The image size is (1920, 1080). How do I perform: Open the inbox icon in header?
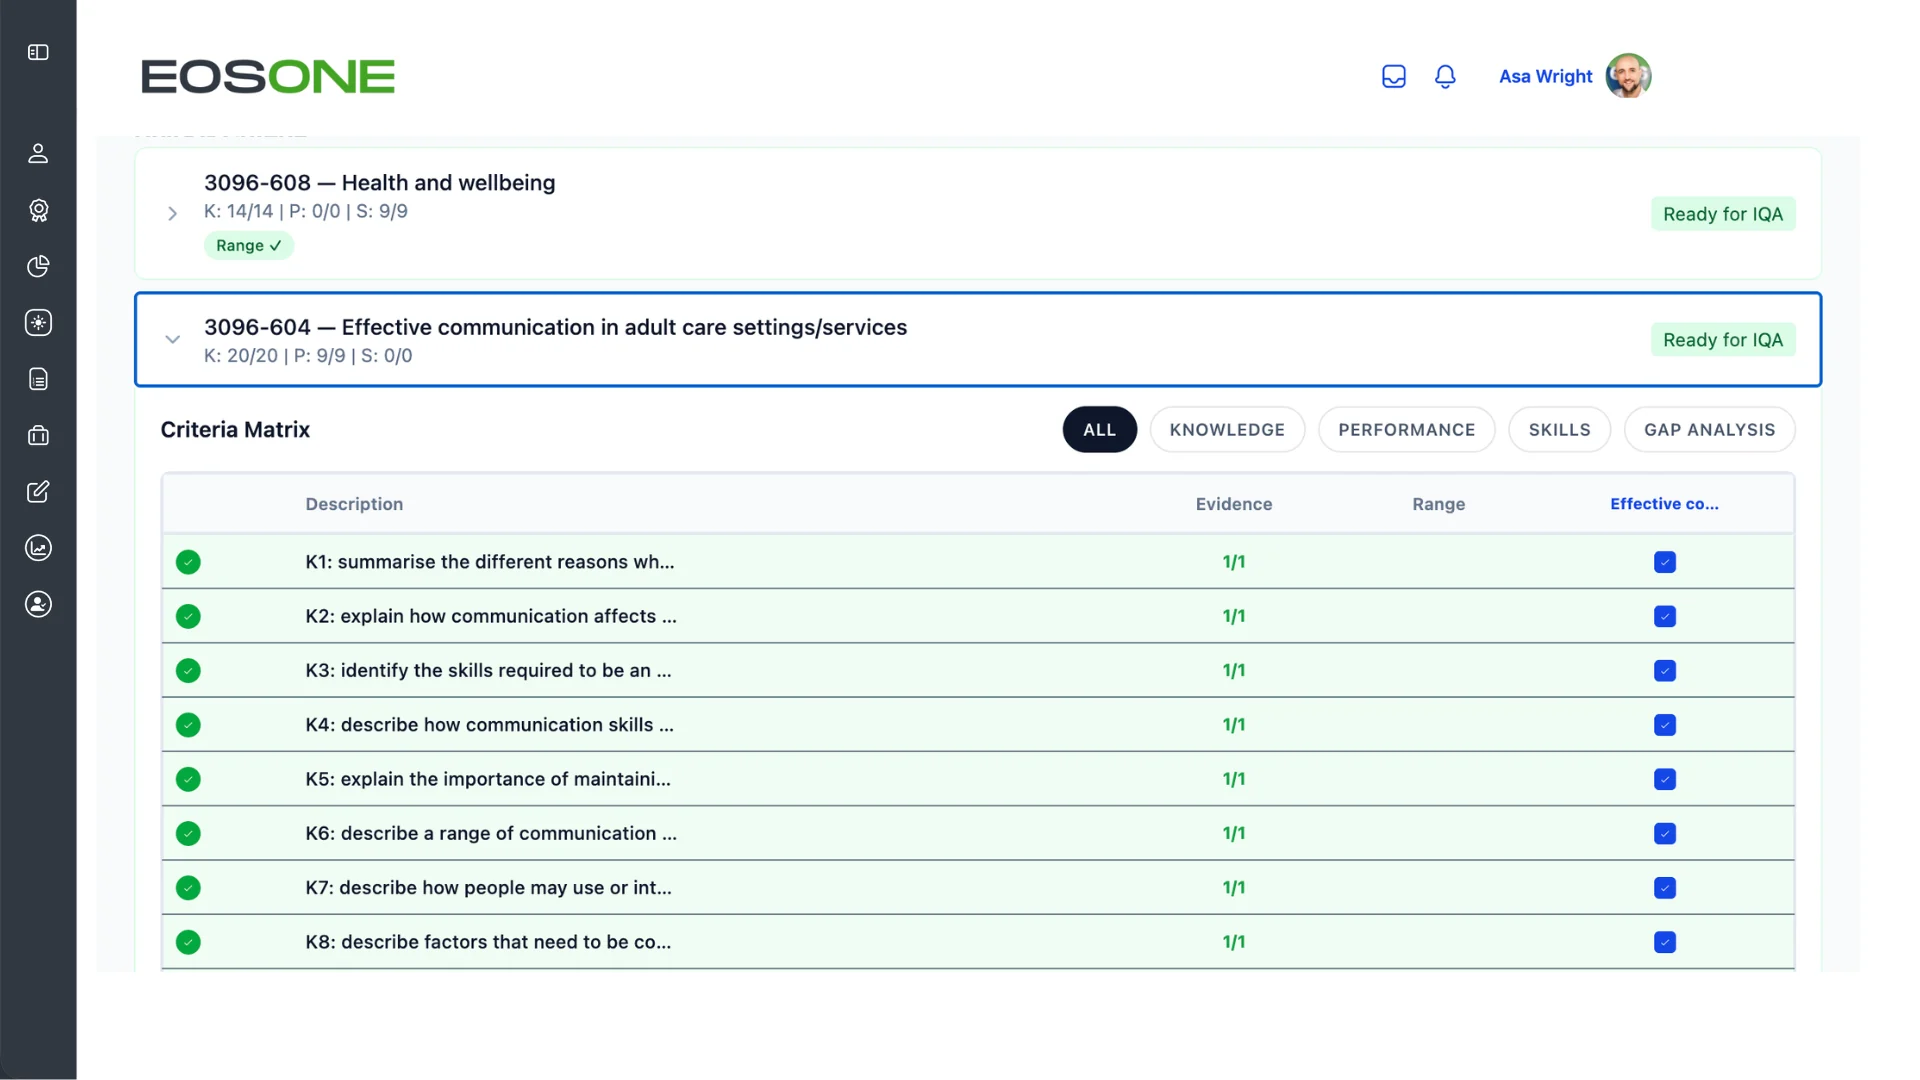pyautogui.click(x=1393, y=76)
